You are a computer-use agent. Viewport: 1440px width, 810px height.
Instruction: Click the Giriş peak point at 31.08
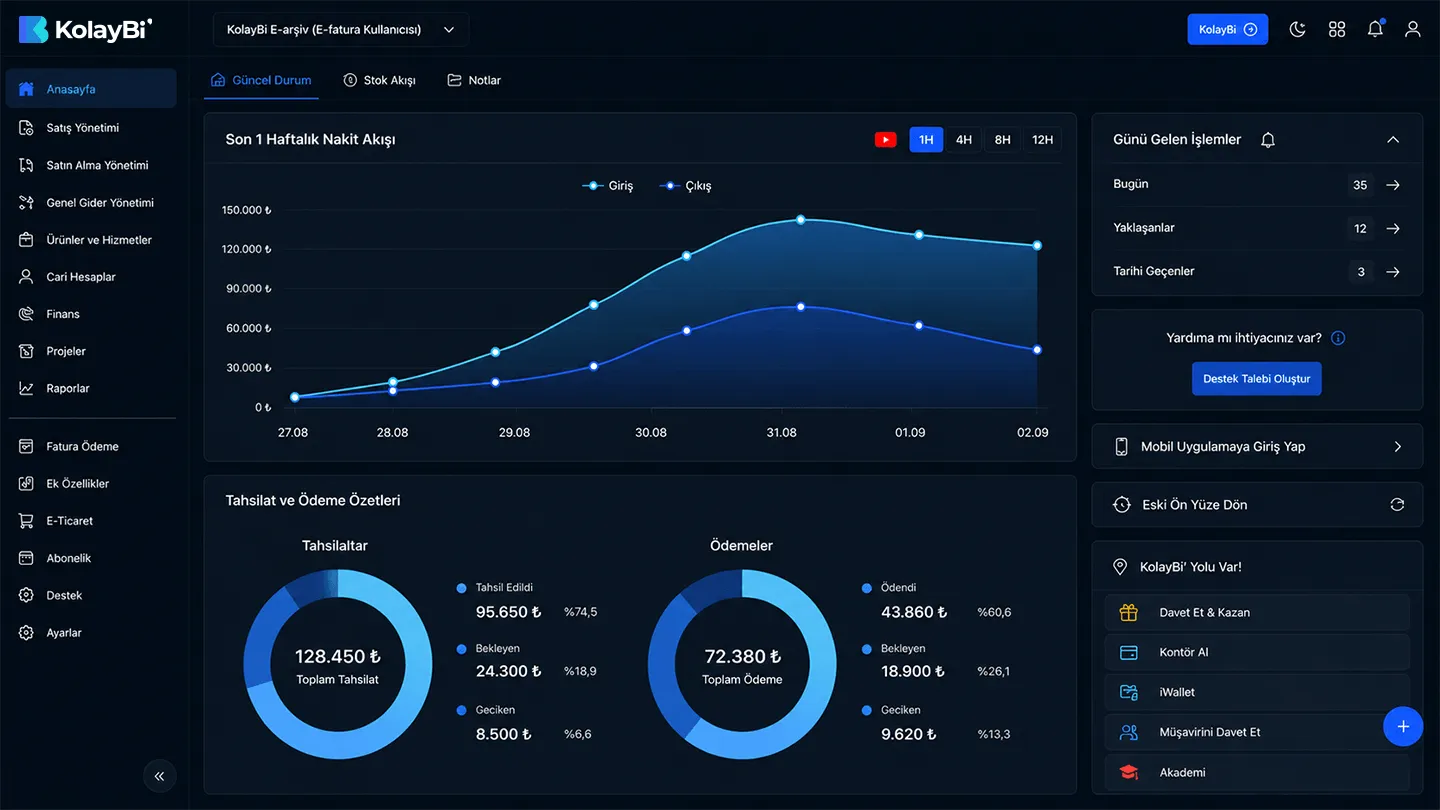coord(801,219)
